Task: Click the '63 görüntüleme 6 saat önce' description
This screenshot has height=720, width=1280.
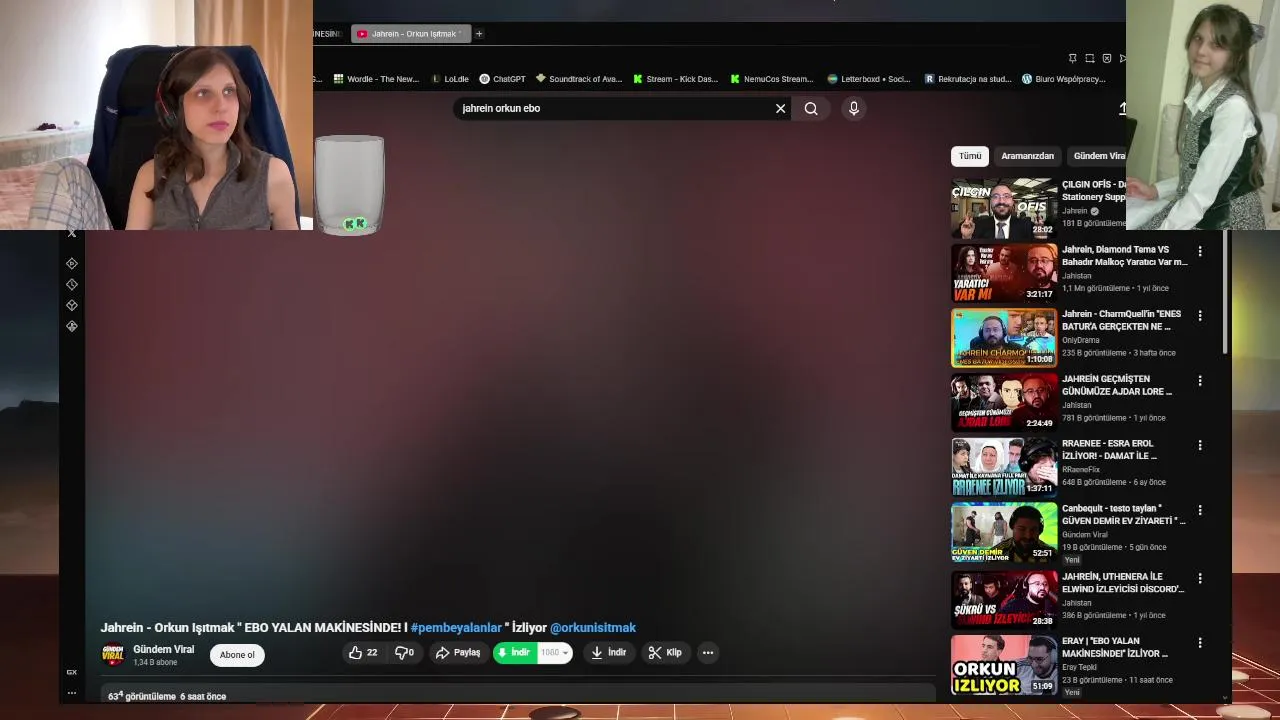Action: pos(167,696)
